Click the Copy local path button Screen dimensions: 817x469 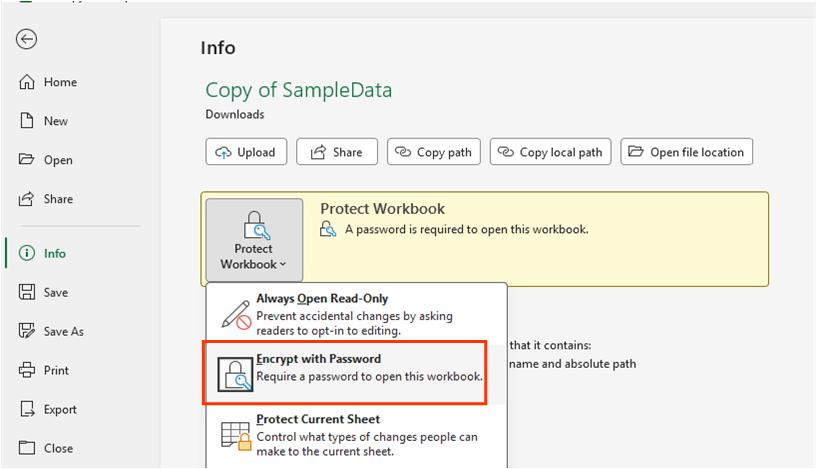(x=550, y=152)
